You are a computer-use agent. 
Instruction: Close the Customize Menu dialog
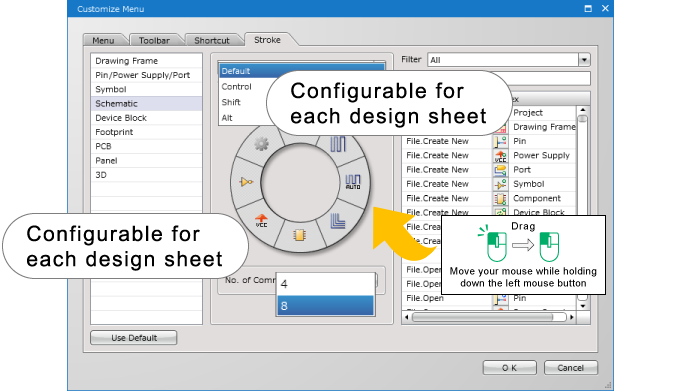(605, 8)
